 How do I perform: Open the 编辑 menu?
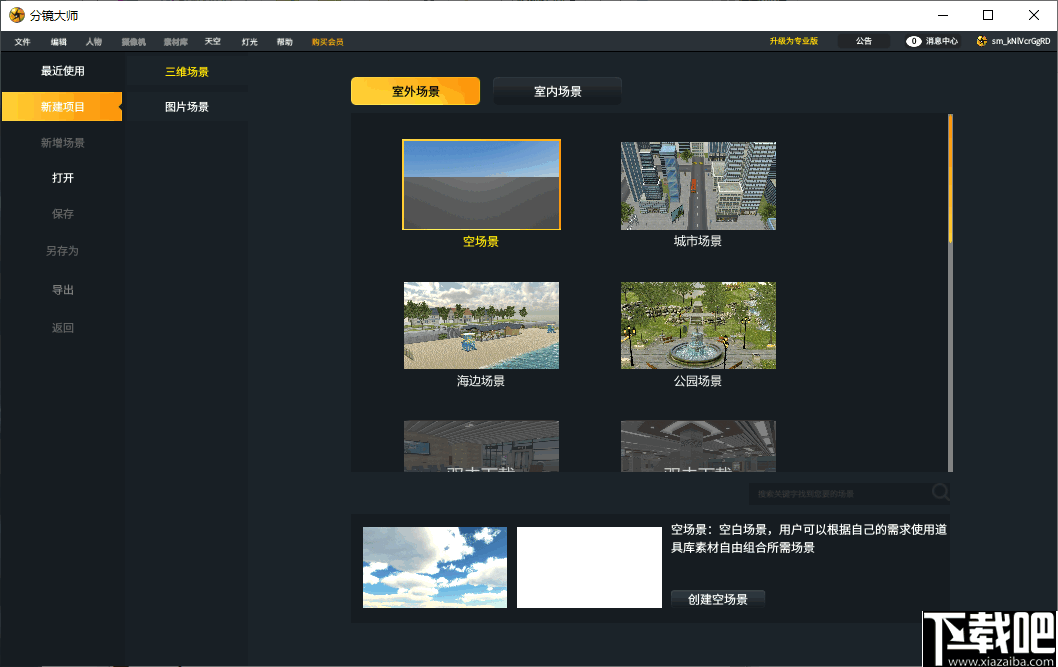point(59,42)
